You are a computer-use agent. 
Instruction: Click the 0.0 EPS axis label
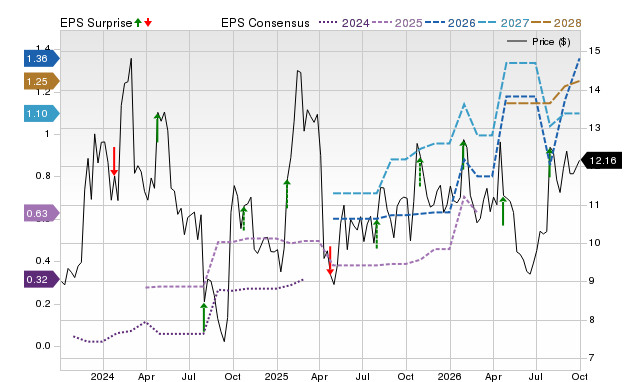point(43,346)
